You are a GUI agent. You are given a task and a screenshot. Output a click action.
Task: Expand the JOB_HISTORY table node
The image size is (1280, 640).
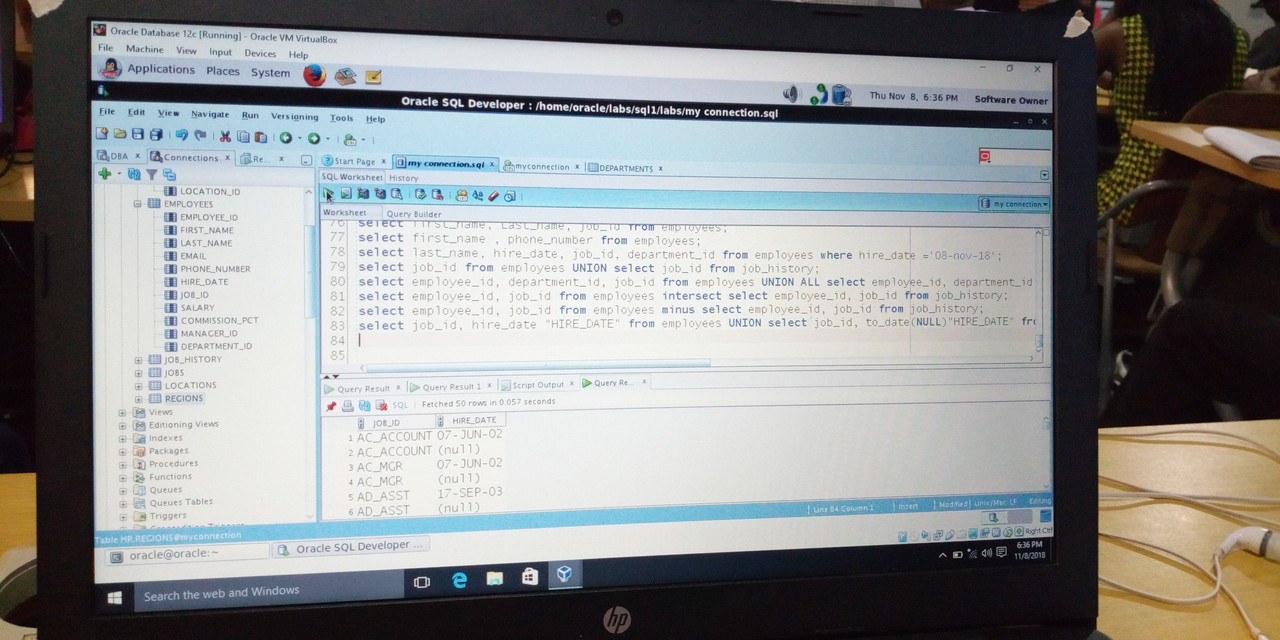pyautogui.click(x=138, y=359)
